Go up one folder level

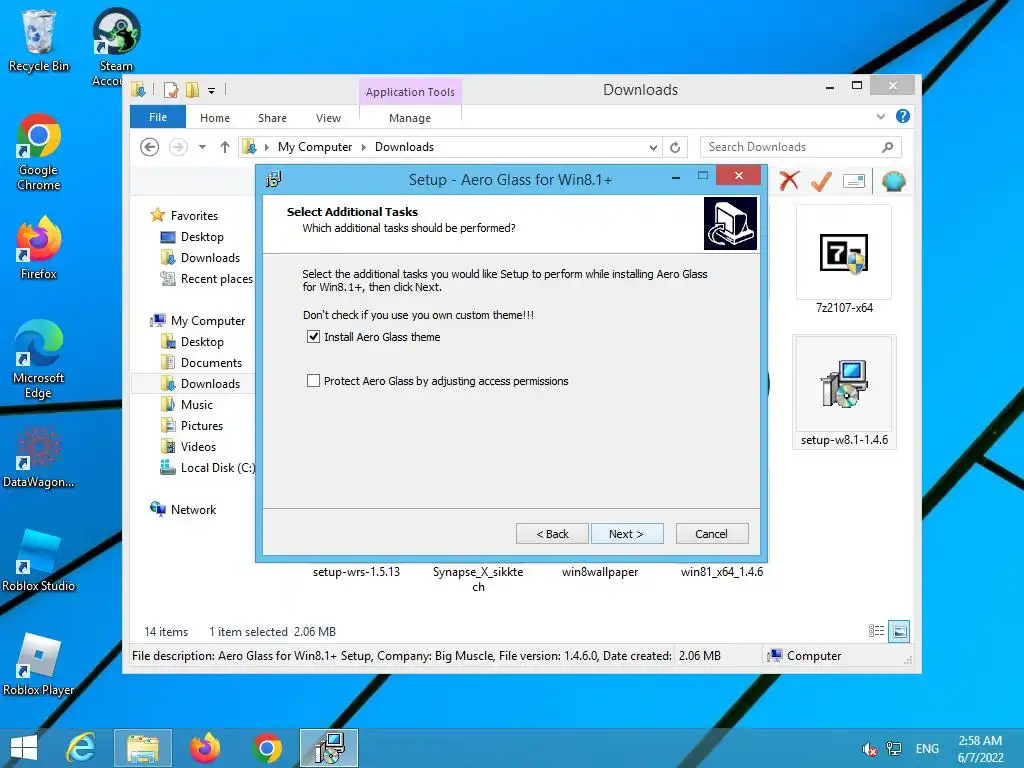pyautogui.click(x=225, y=147)
